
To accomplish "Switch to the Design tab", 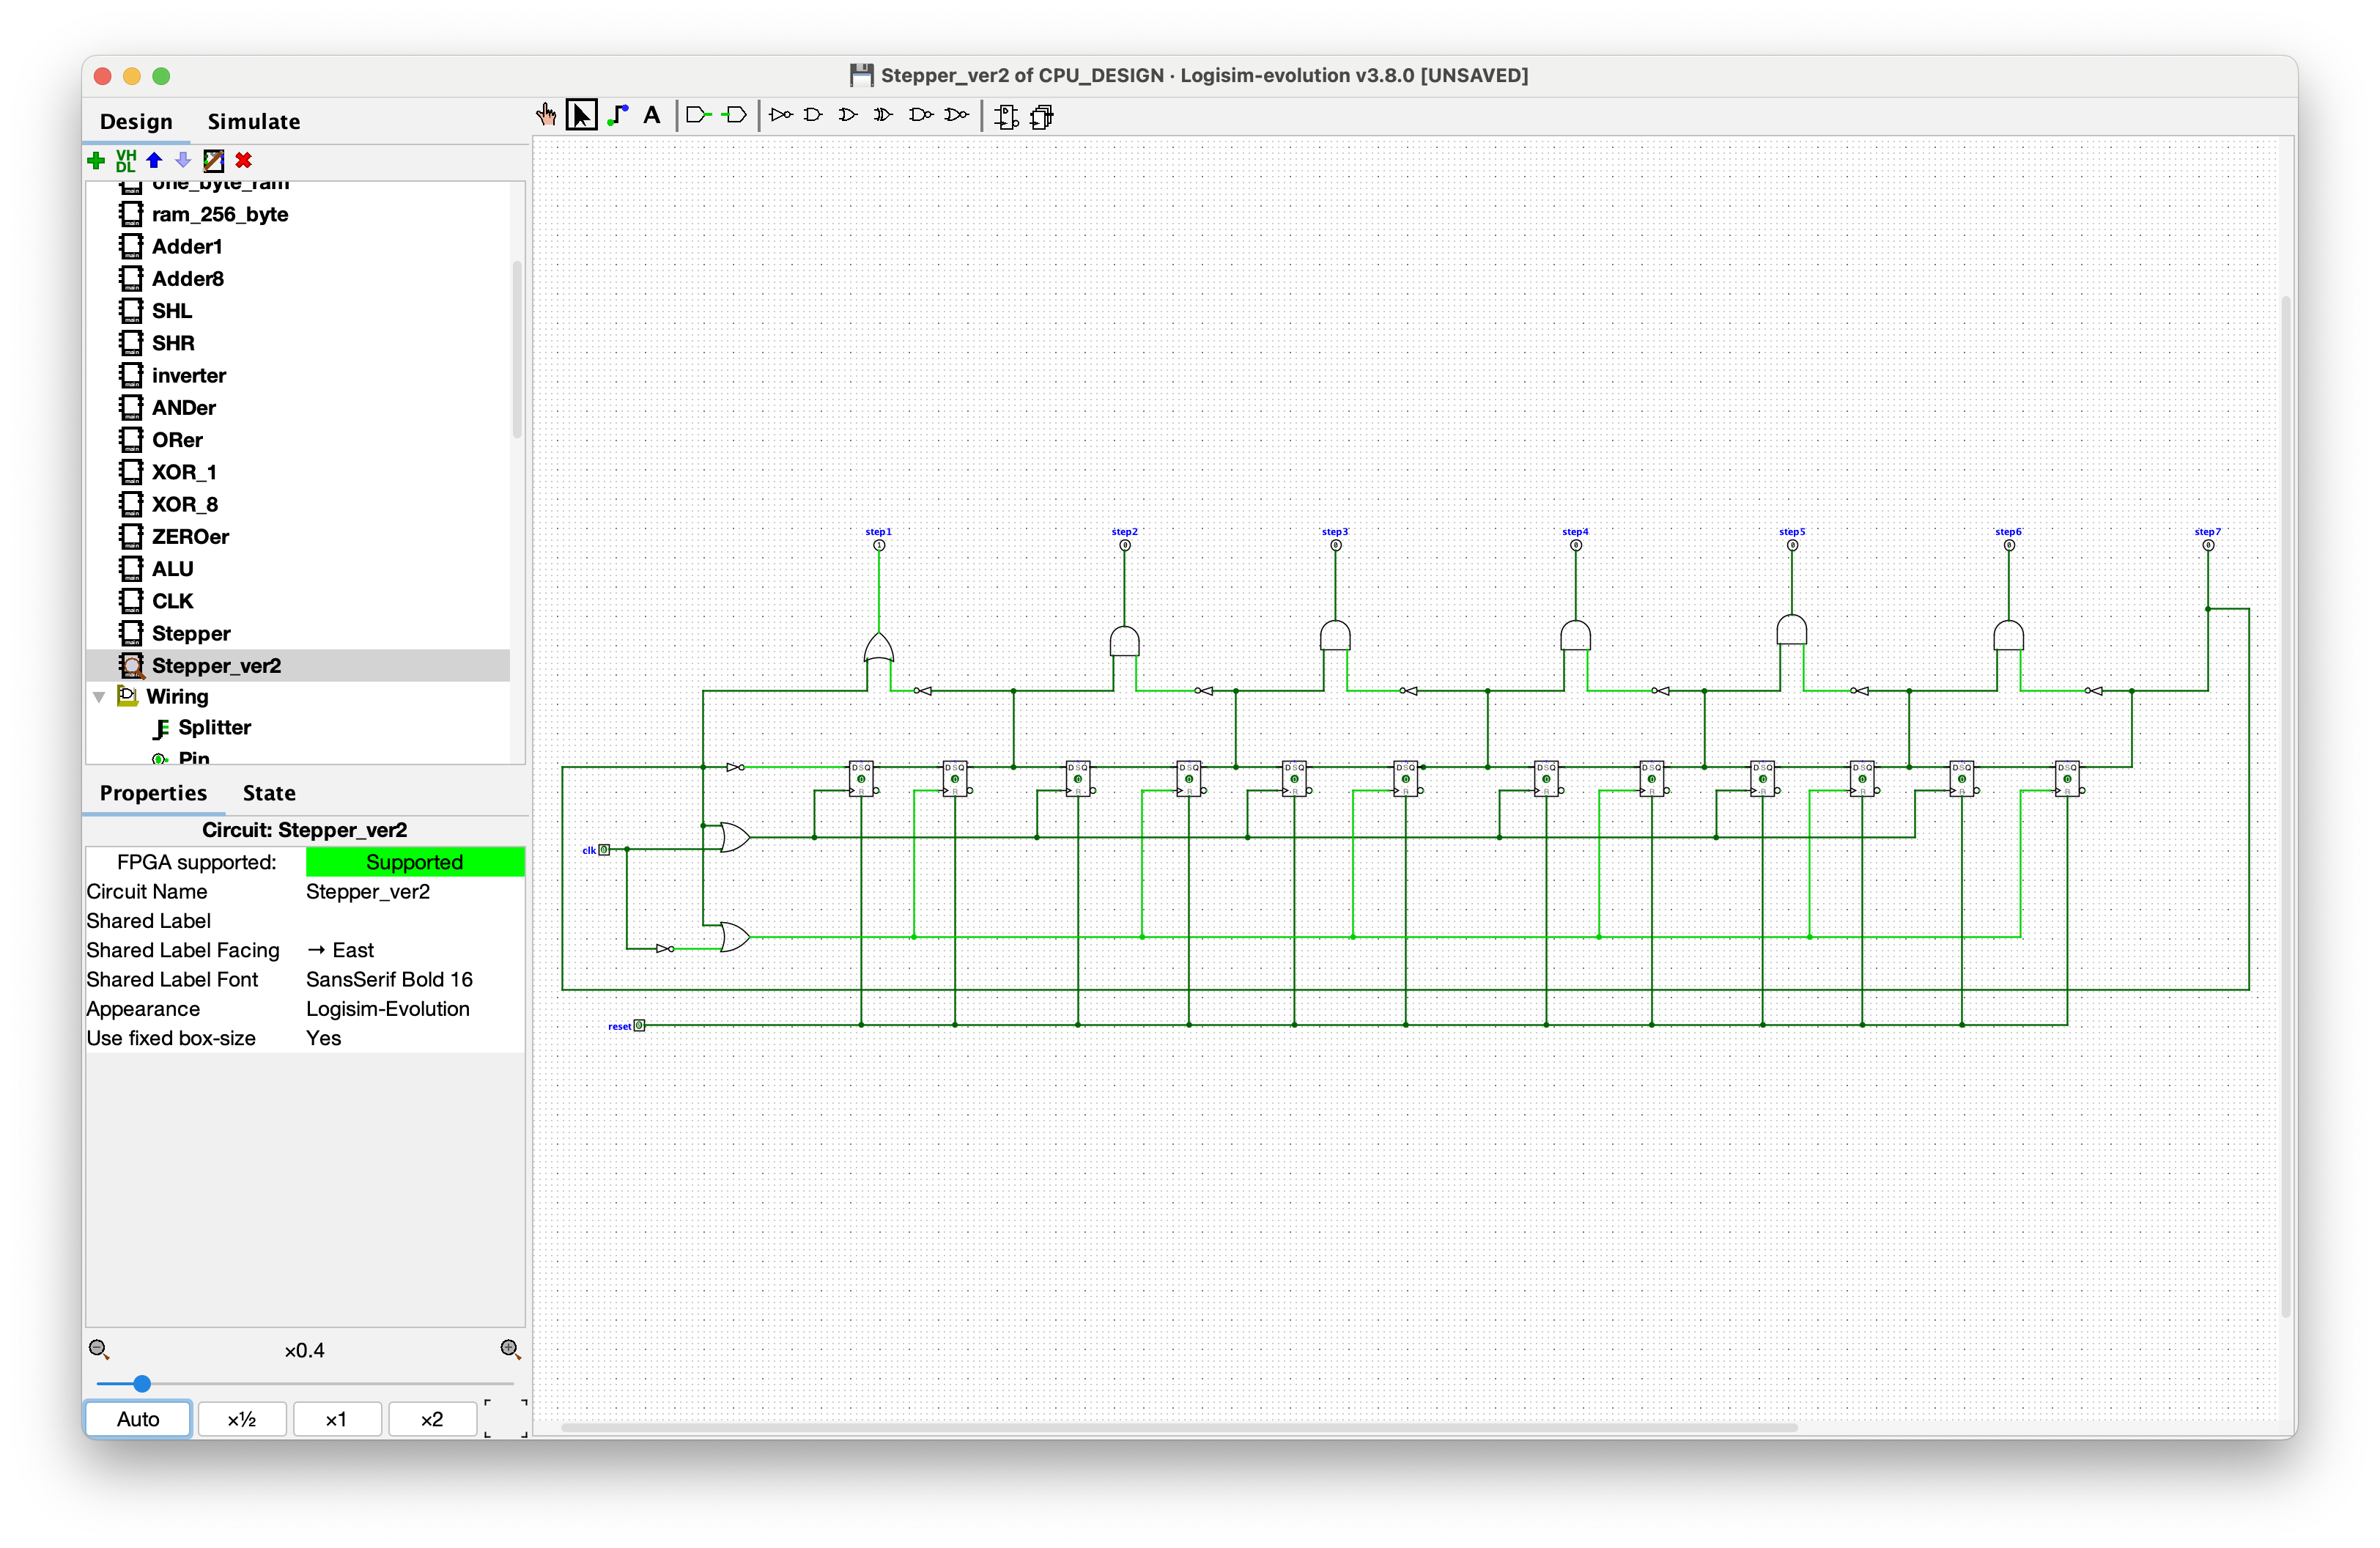I will pos(136,122).
